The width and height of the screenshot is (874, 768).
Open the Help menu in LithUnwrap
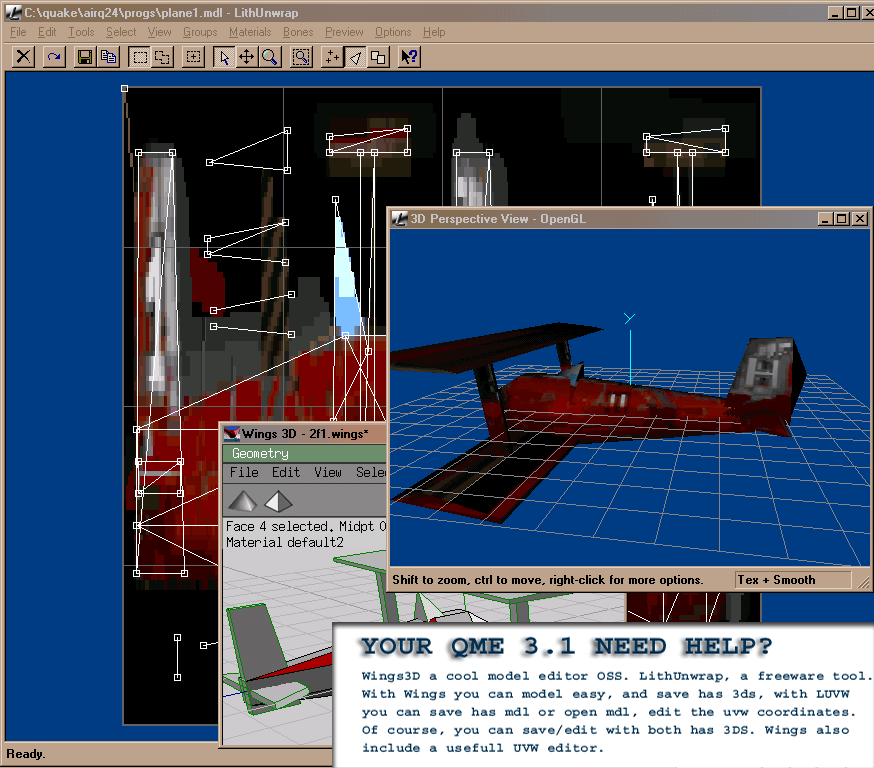tap(434, 32)
